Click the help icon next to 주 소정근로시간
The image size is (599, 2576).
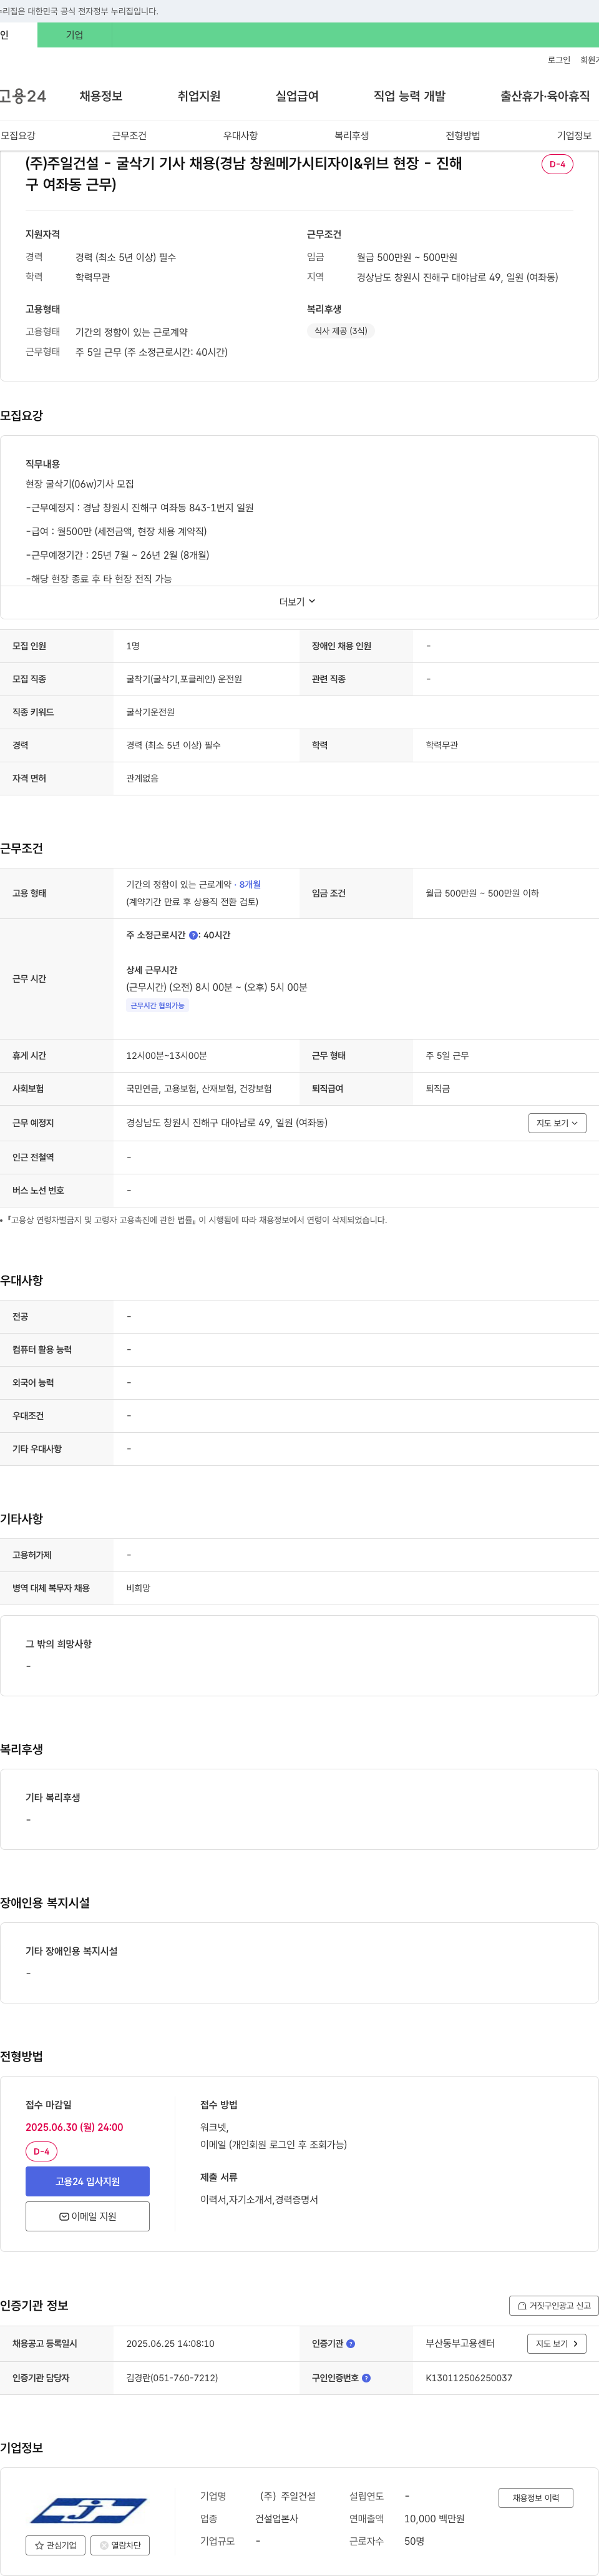click(x=193, y=935)
